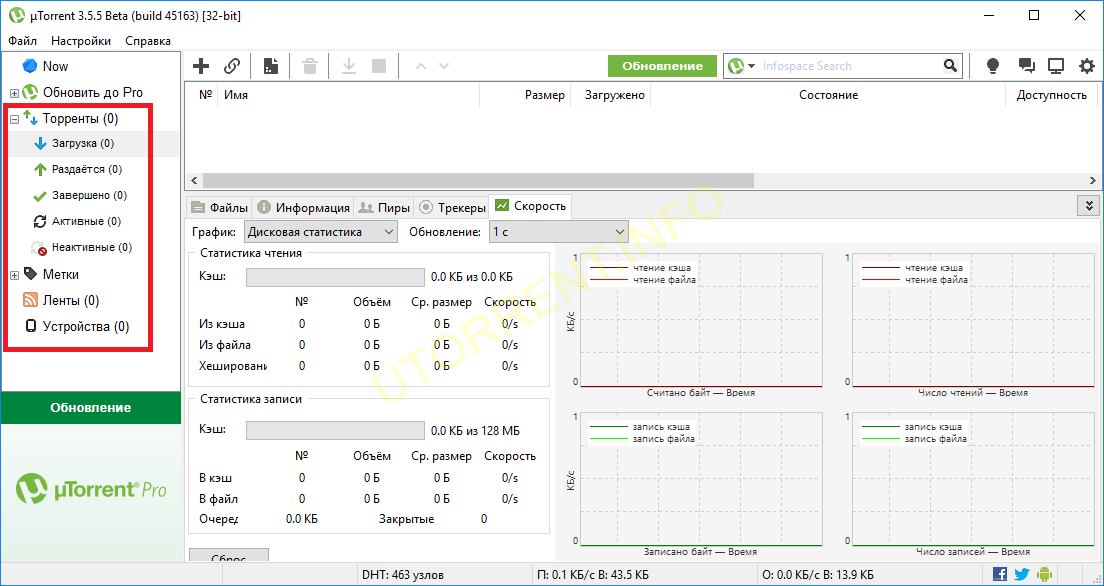
Task: Sort by the Загружено column header
Action: [610, 95]
